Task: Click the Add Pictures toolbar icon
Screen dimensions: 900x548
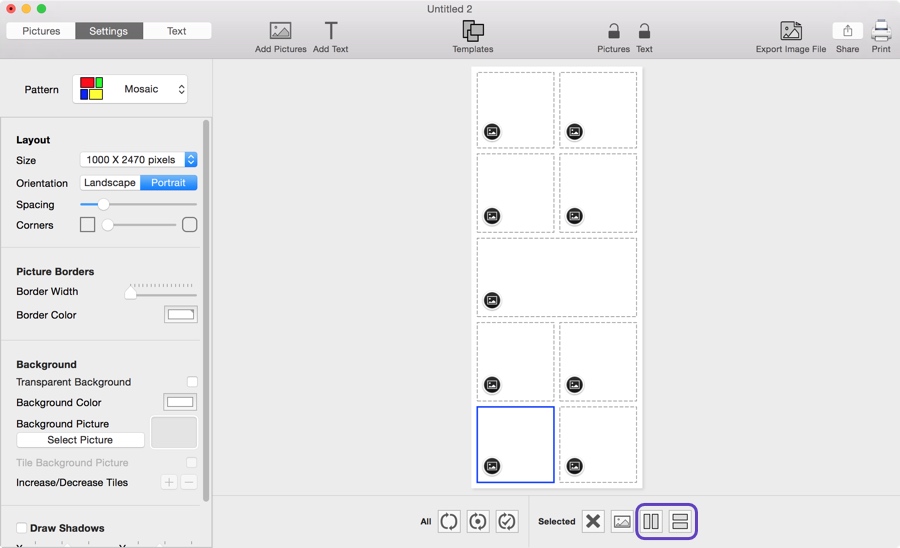Action: pyautogui.click(x=280, y=31)
